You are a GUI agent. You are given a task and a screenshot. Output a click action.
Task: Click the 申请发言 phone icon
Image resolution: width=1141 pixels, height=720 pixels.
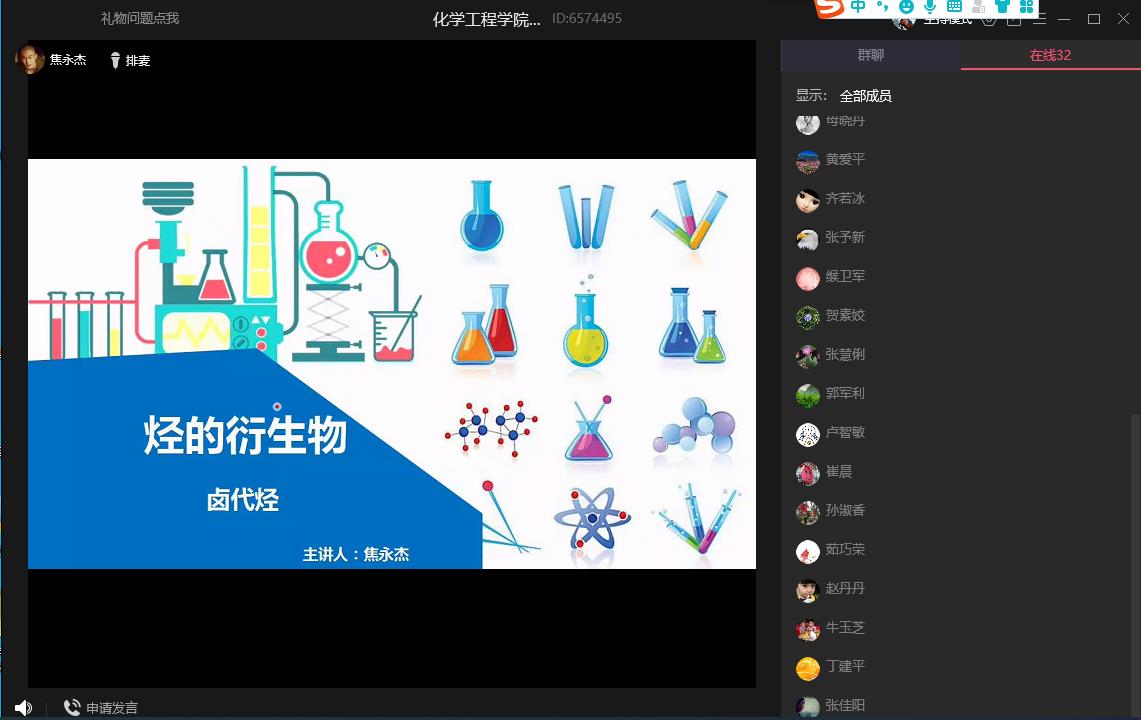(x=72, y=708)
